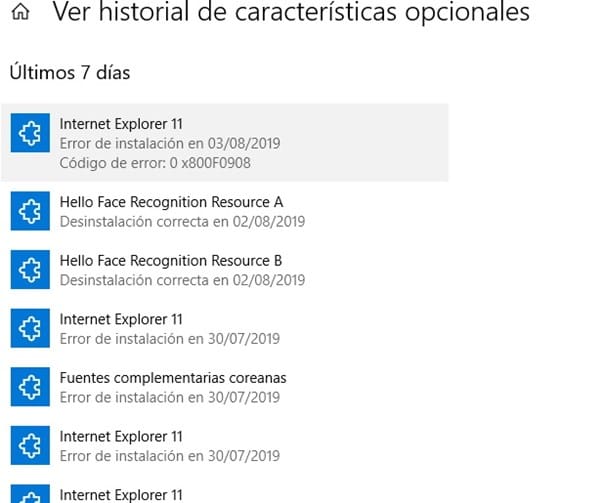The width and height of the screenshot is (600, 503).
Task: Click the icon of Internet Explorer 11 below Fuentes complementarias
Action: [x=29, y=446]
